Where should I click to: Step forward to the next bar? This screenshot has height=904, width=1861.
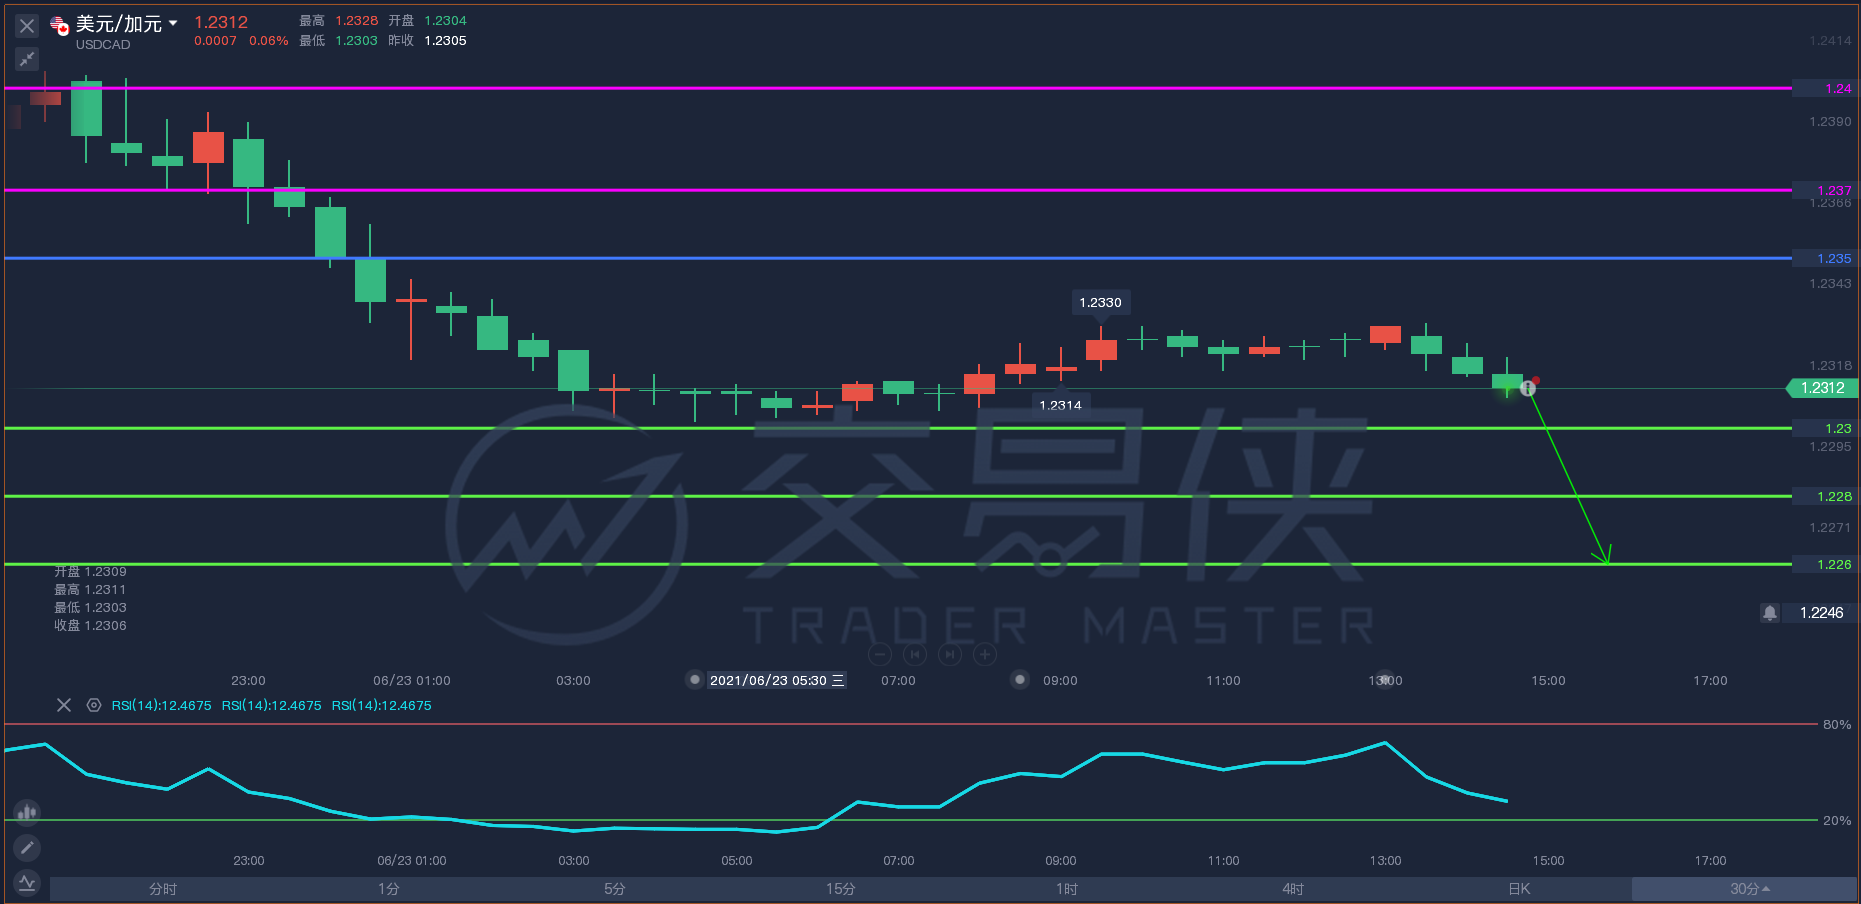pos(950,654)
